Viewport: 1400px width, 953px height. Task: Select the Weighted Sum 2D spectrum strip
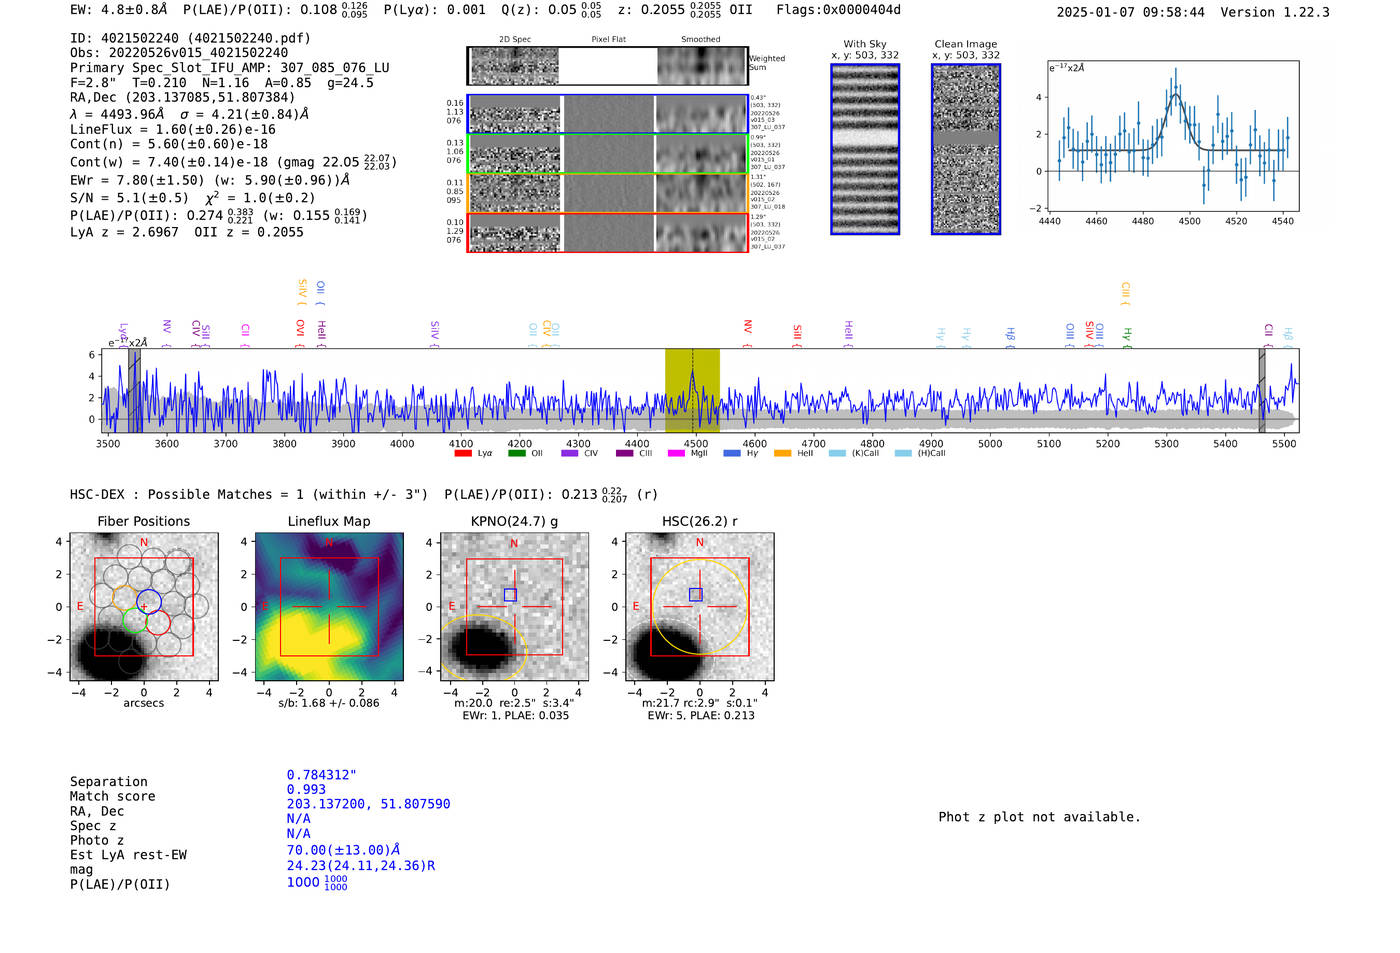click(607, 66)
